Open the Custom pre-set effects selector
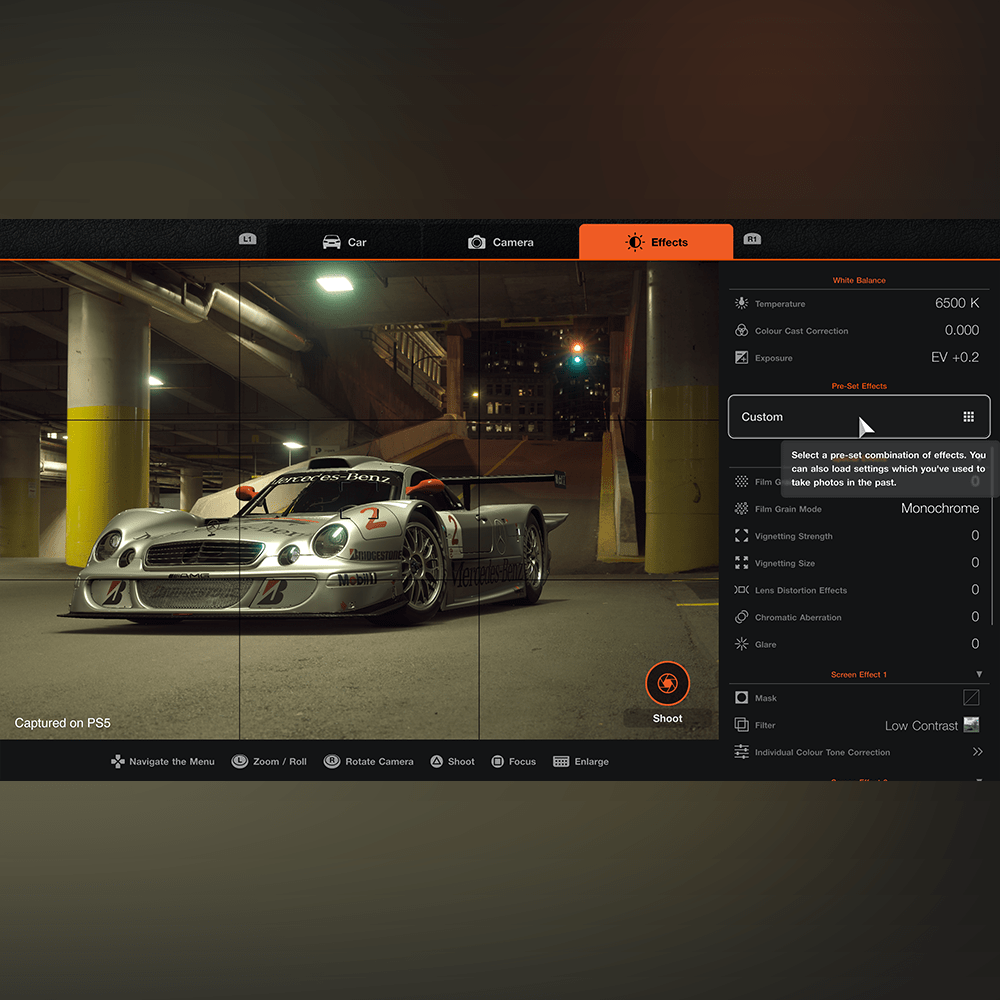1000x1000 pixels. [x=858, y=417]
